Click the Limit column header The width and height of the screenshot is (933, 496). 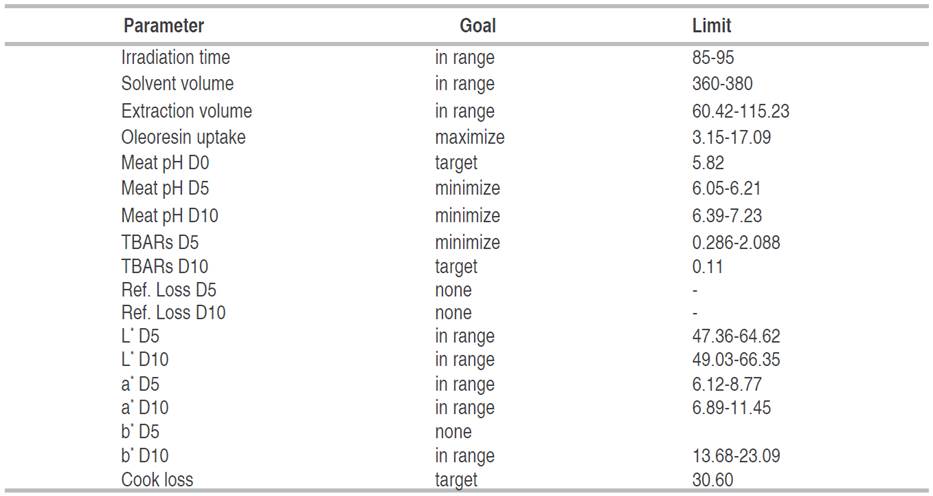pyautogui.click(x=711, y=26)
